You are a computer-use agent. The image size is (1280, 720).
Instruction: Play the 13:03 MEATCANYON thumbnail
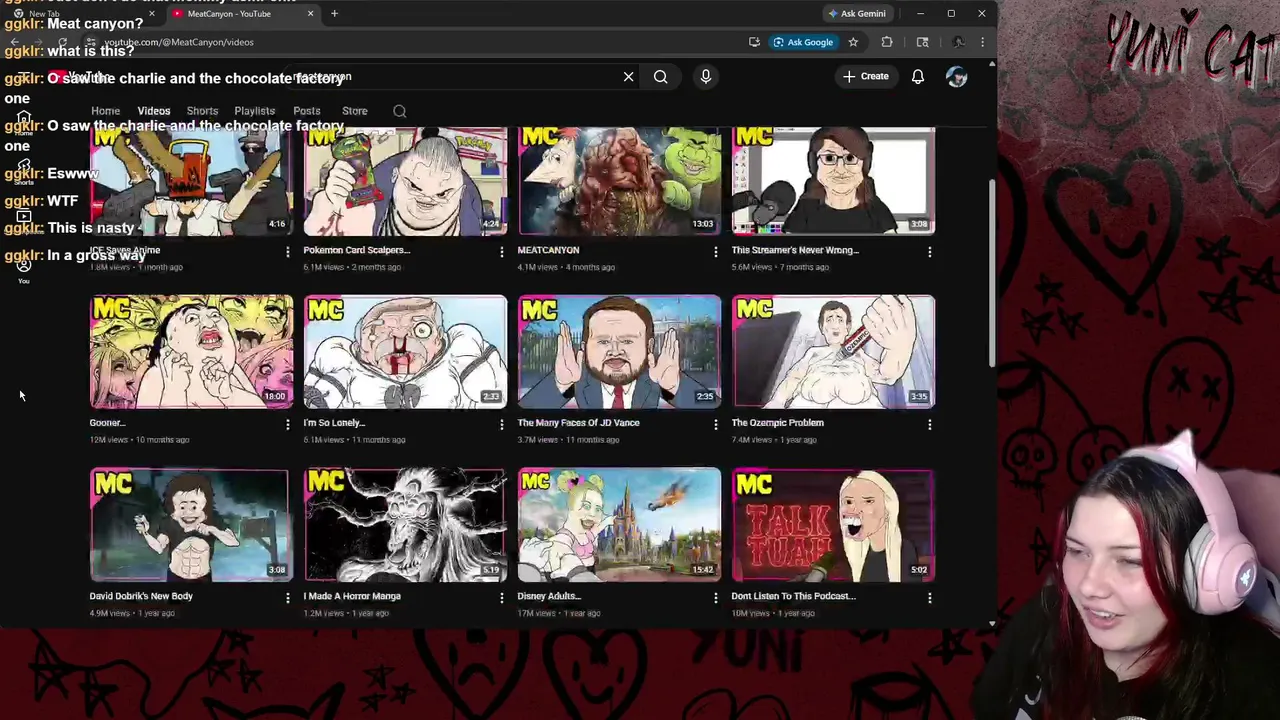tap(619, 181)
